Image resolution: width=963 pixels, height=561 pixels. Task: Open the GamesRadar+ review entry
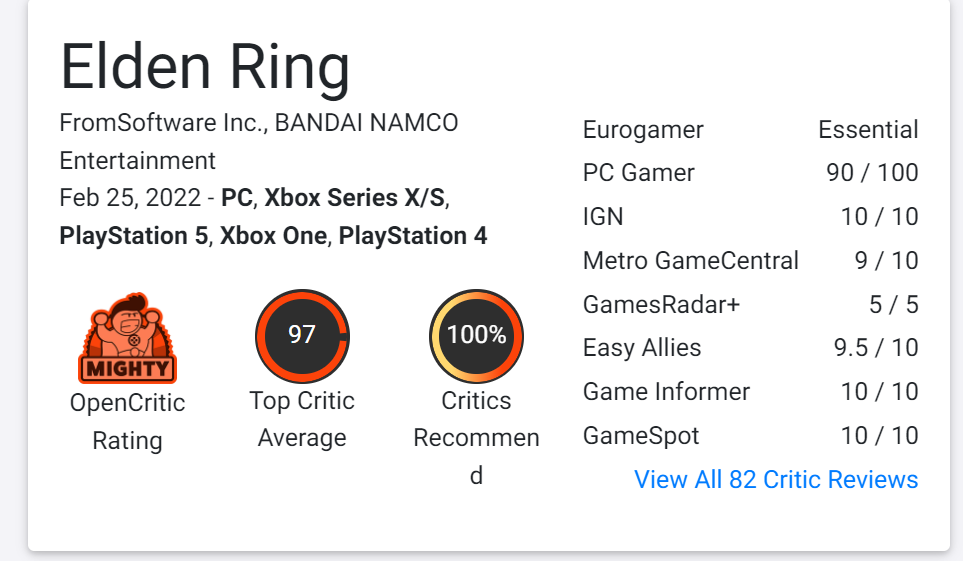click(751, 304)
